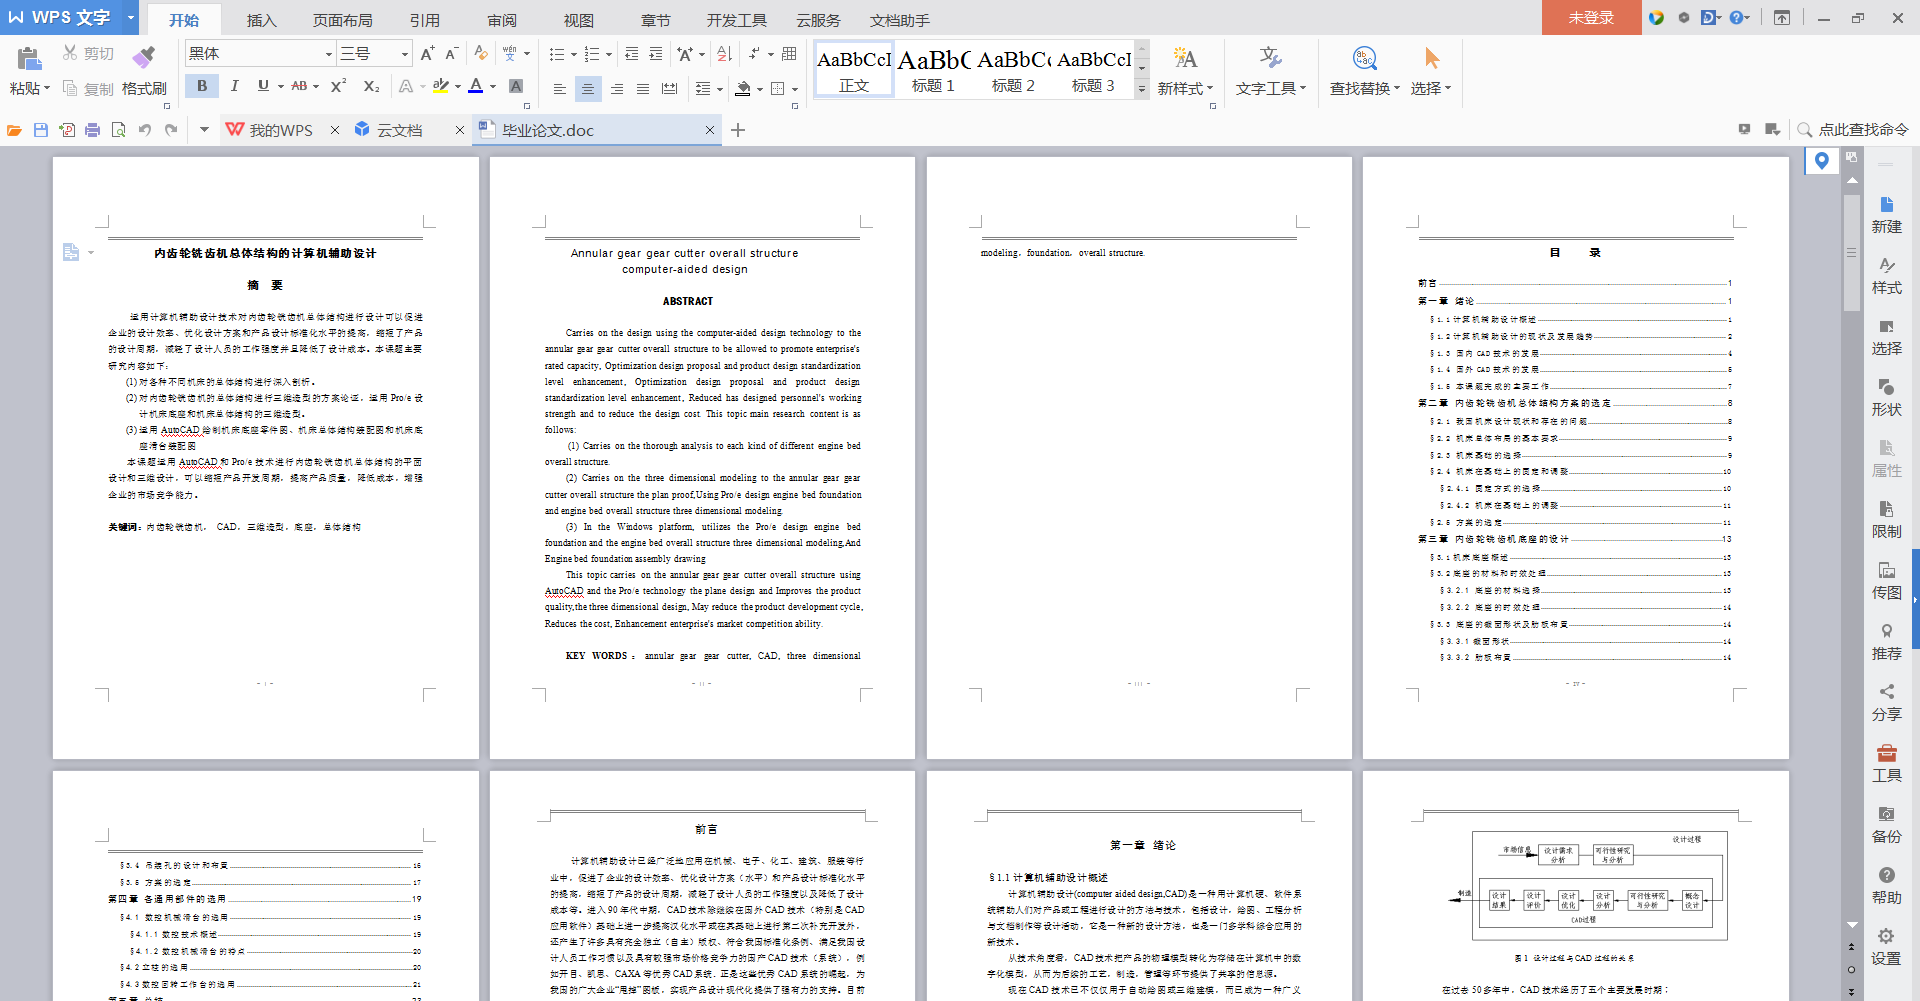The width and height of the screenshot is (1920, 1001).
Task: Open file using the folder icon
Action: point(15,130)
